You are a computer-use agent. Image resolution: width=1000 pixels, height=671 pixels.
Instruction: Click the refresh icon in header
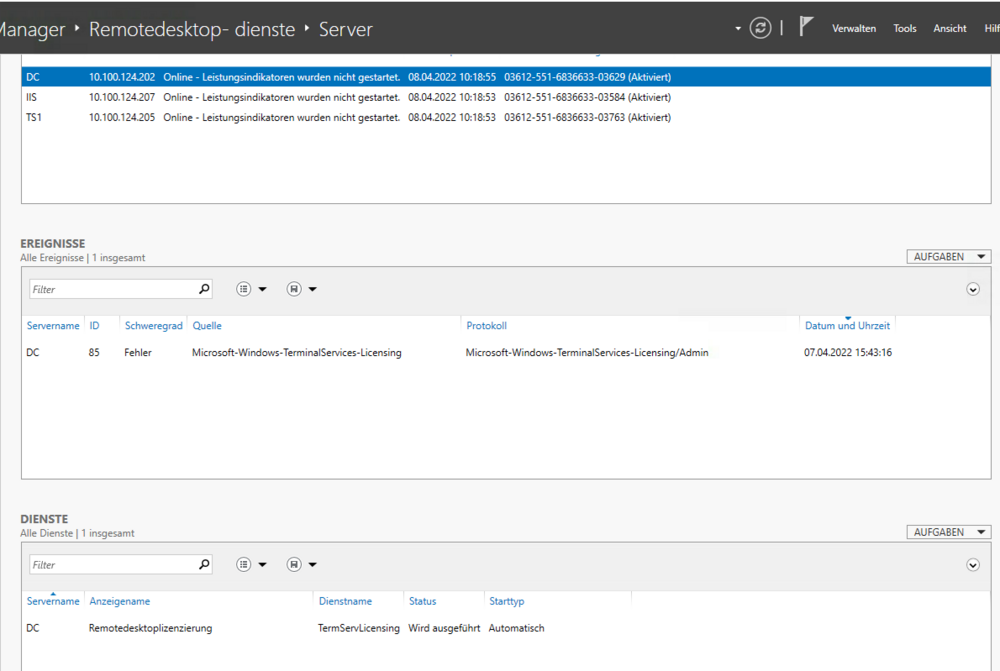coord(760,28)
